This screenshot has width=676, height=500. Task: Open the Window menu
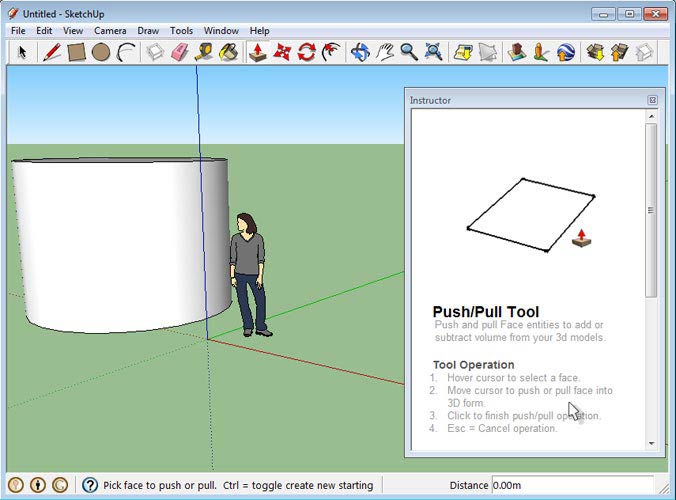(x=221, y=31)
